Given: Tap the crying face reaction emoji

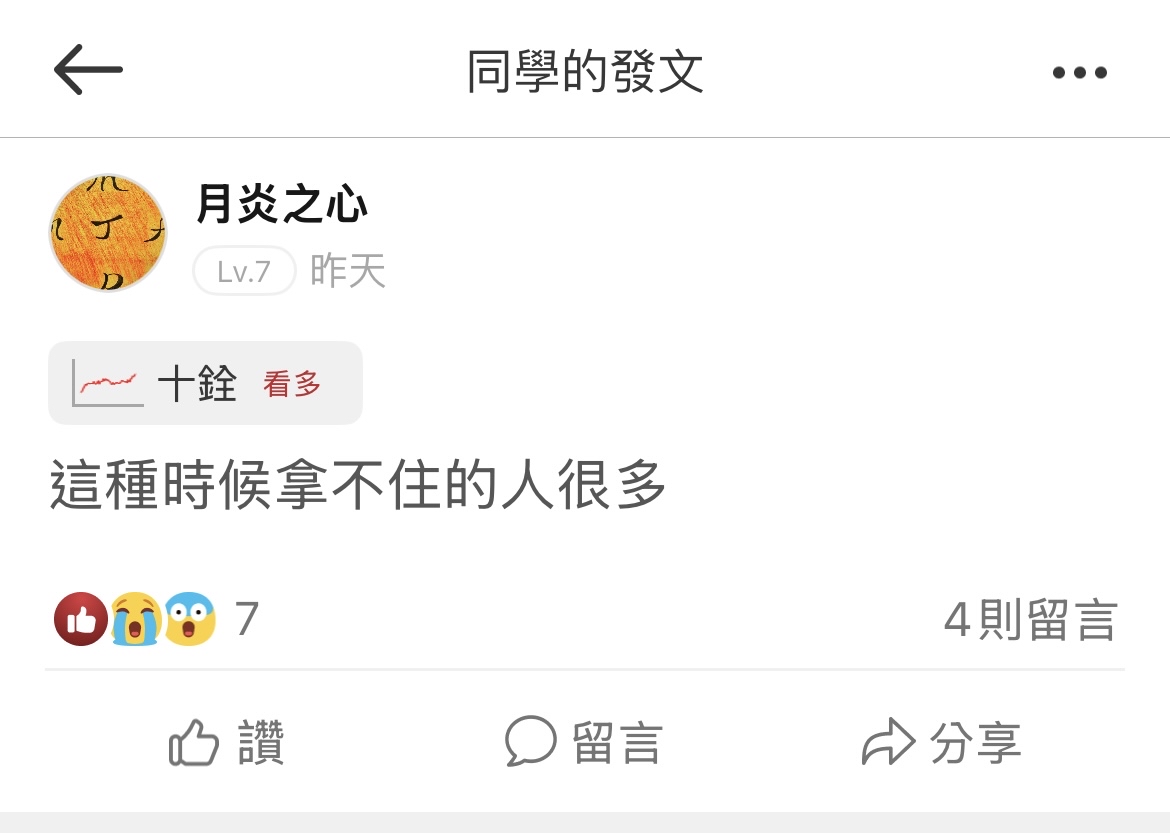Looking at the screenshot, I should (137, 619).
